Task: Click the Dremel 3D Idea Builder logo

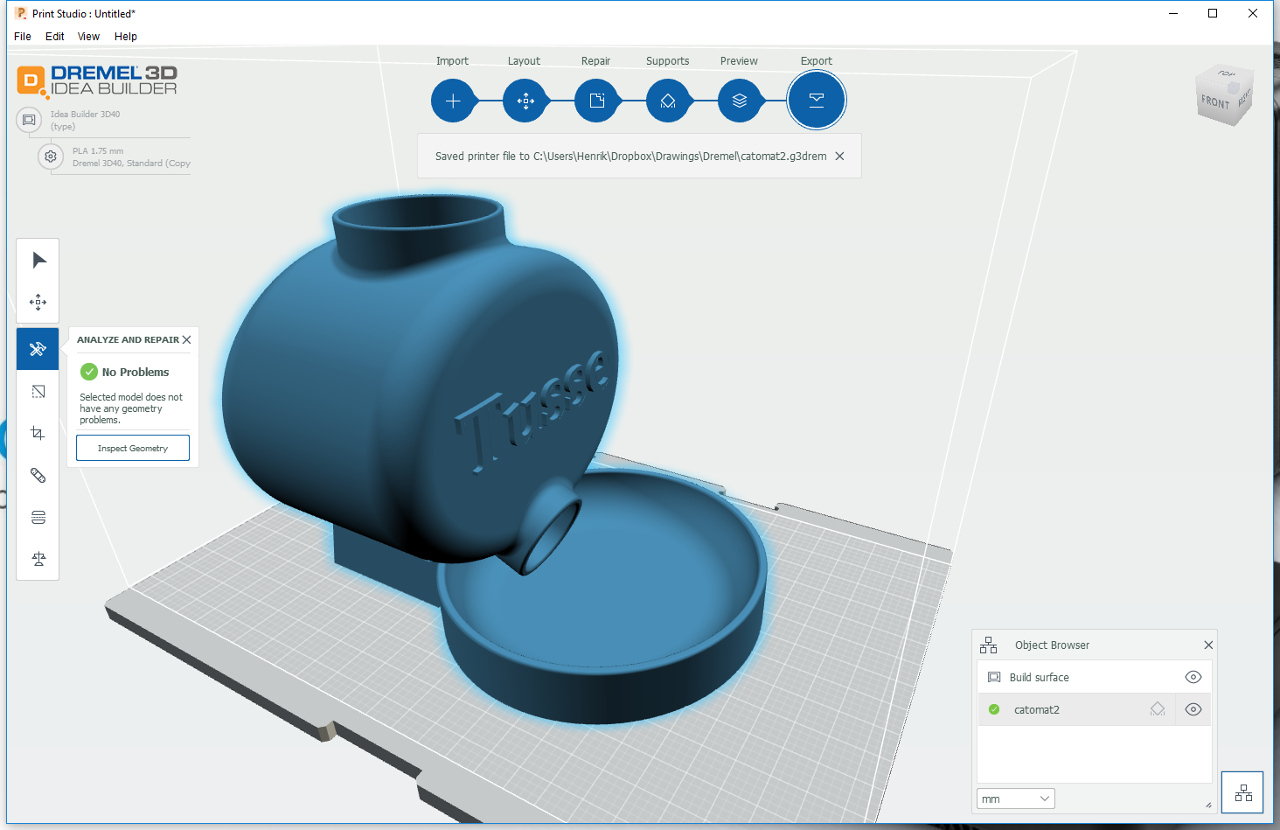Action: (x=98, y=80)
